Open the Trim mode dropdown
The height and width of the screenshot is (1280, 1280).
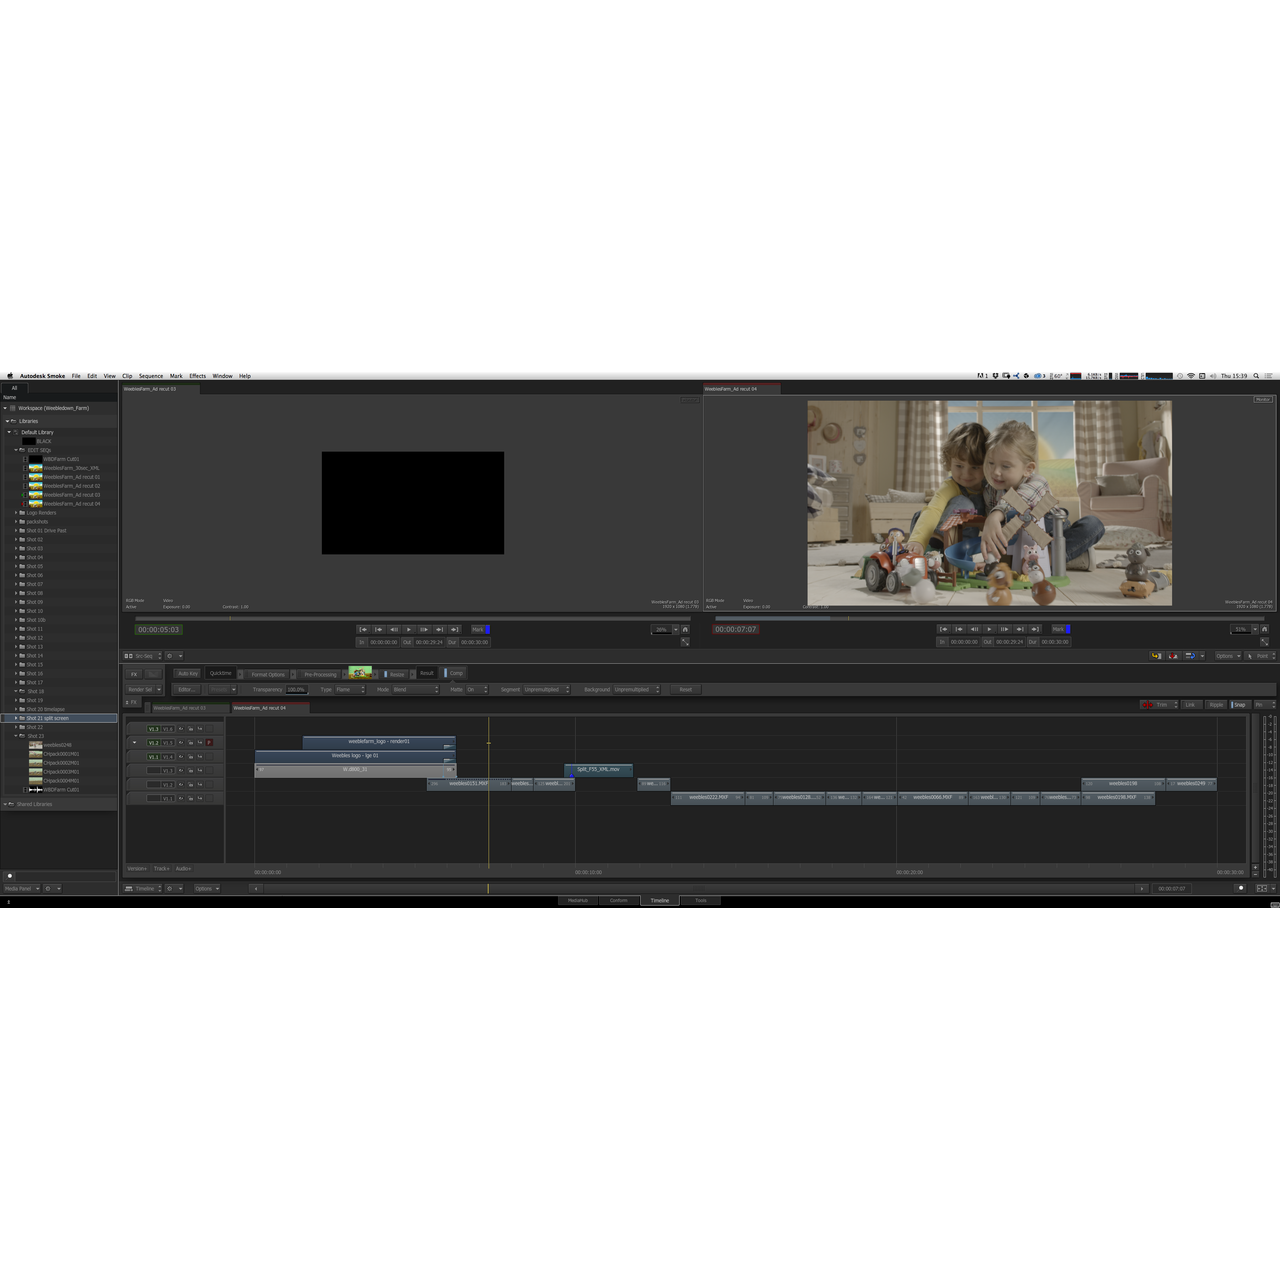(x=1161, y=705)
